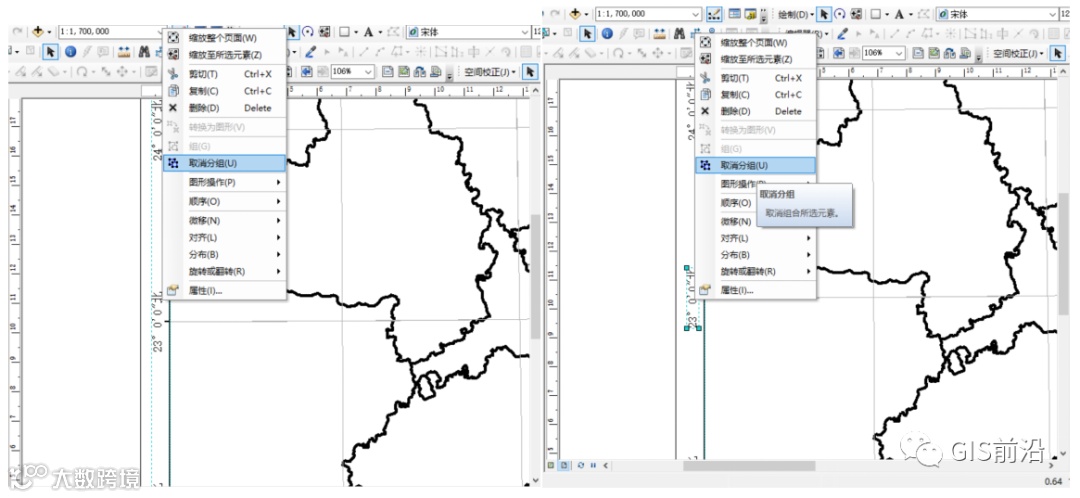Click refresh view icon at right window bottom
Viewport: 1080px width, 498px height.
pyautogui.click(x=581, y=465)
